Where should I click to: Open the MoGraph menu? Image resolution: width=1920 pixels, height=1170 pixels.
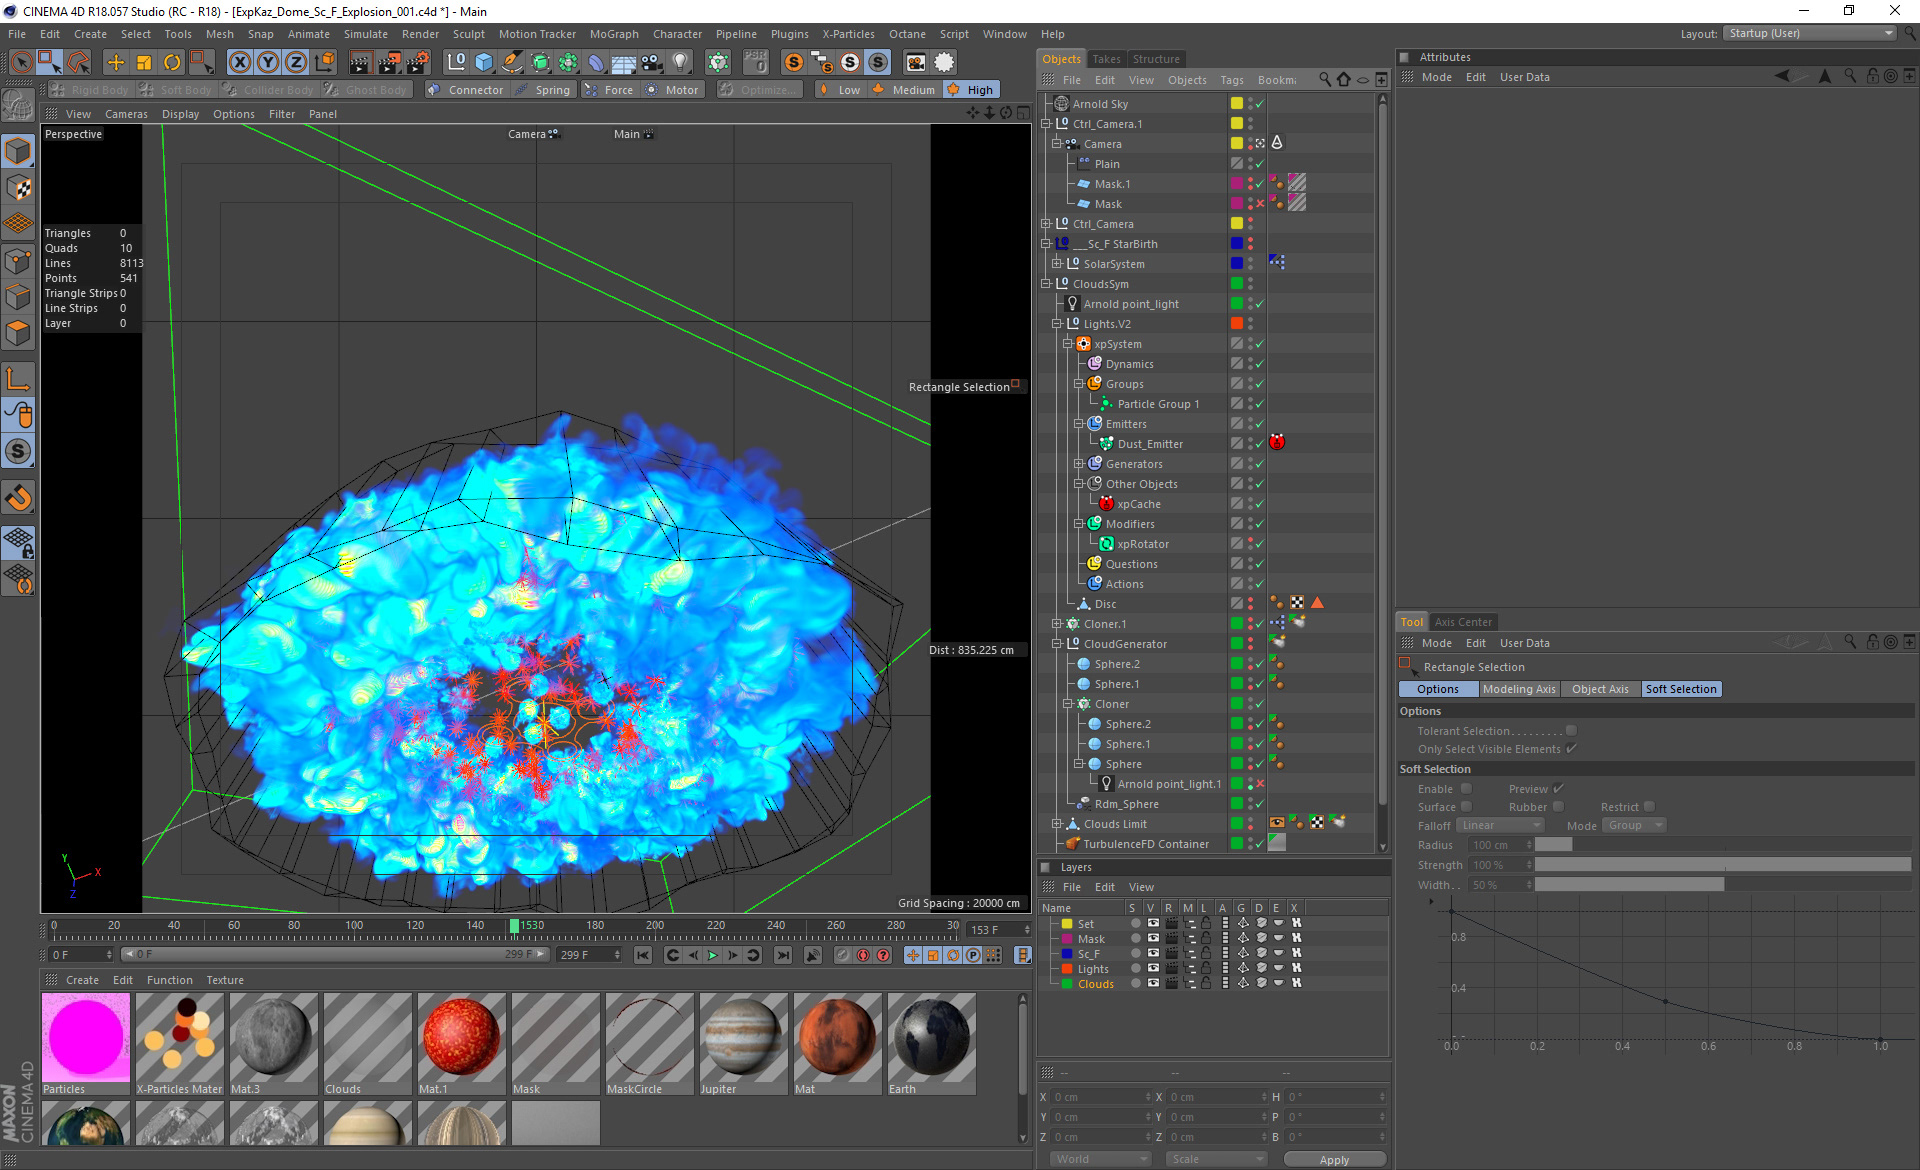pos(614,34)
